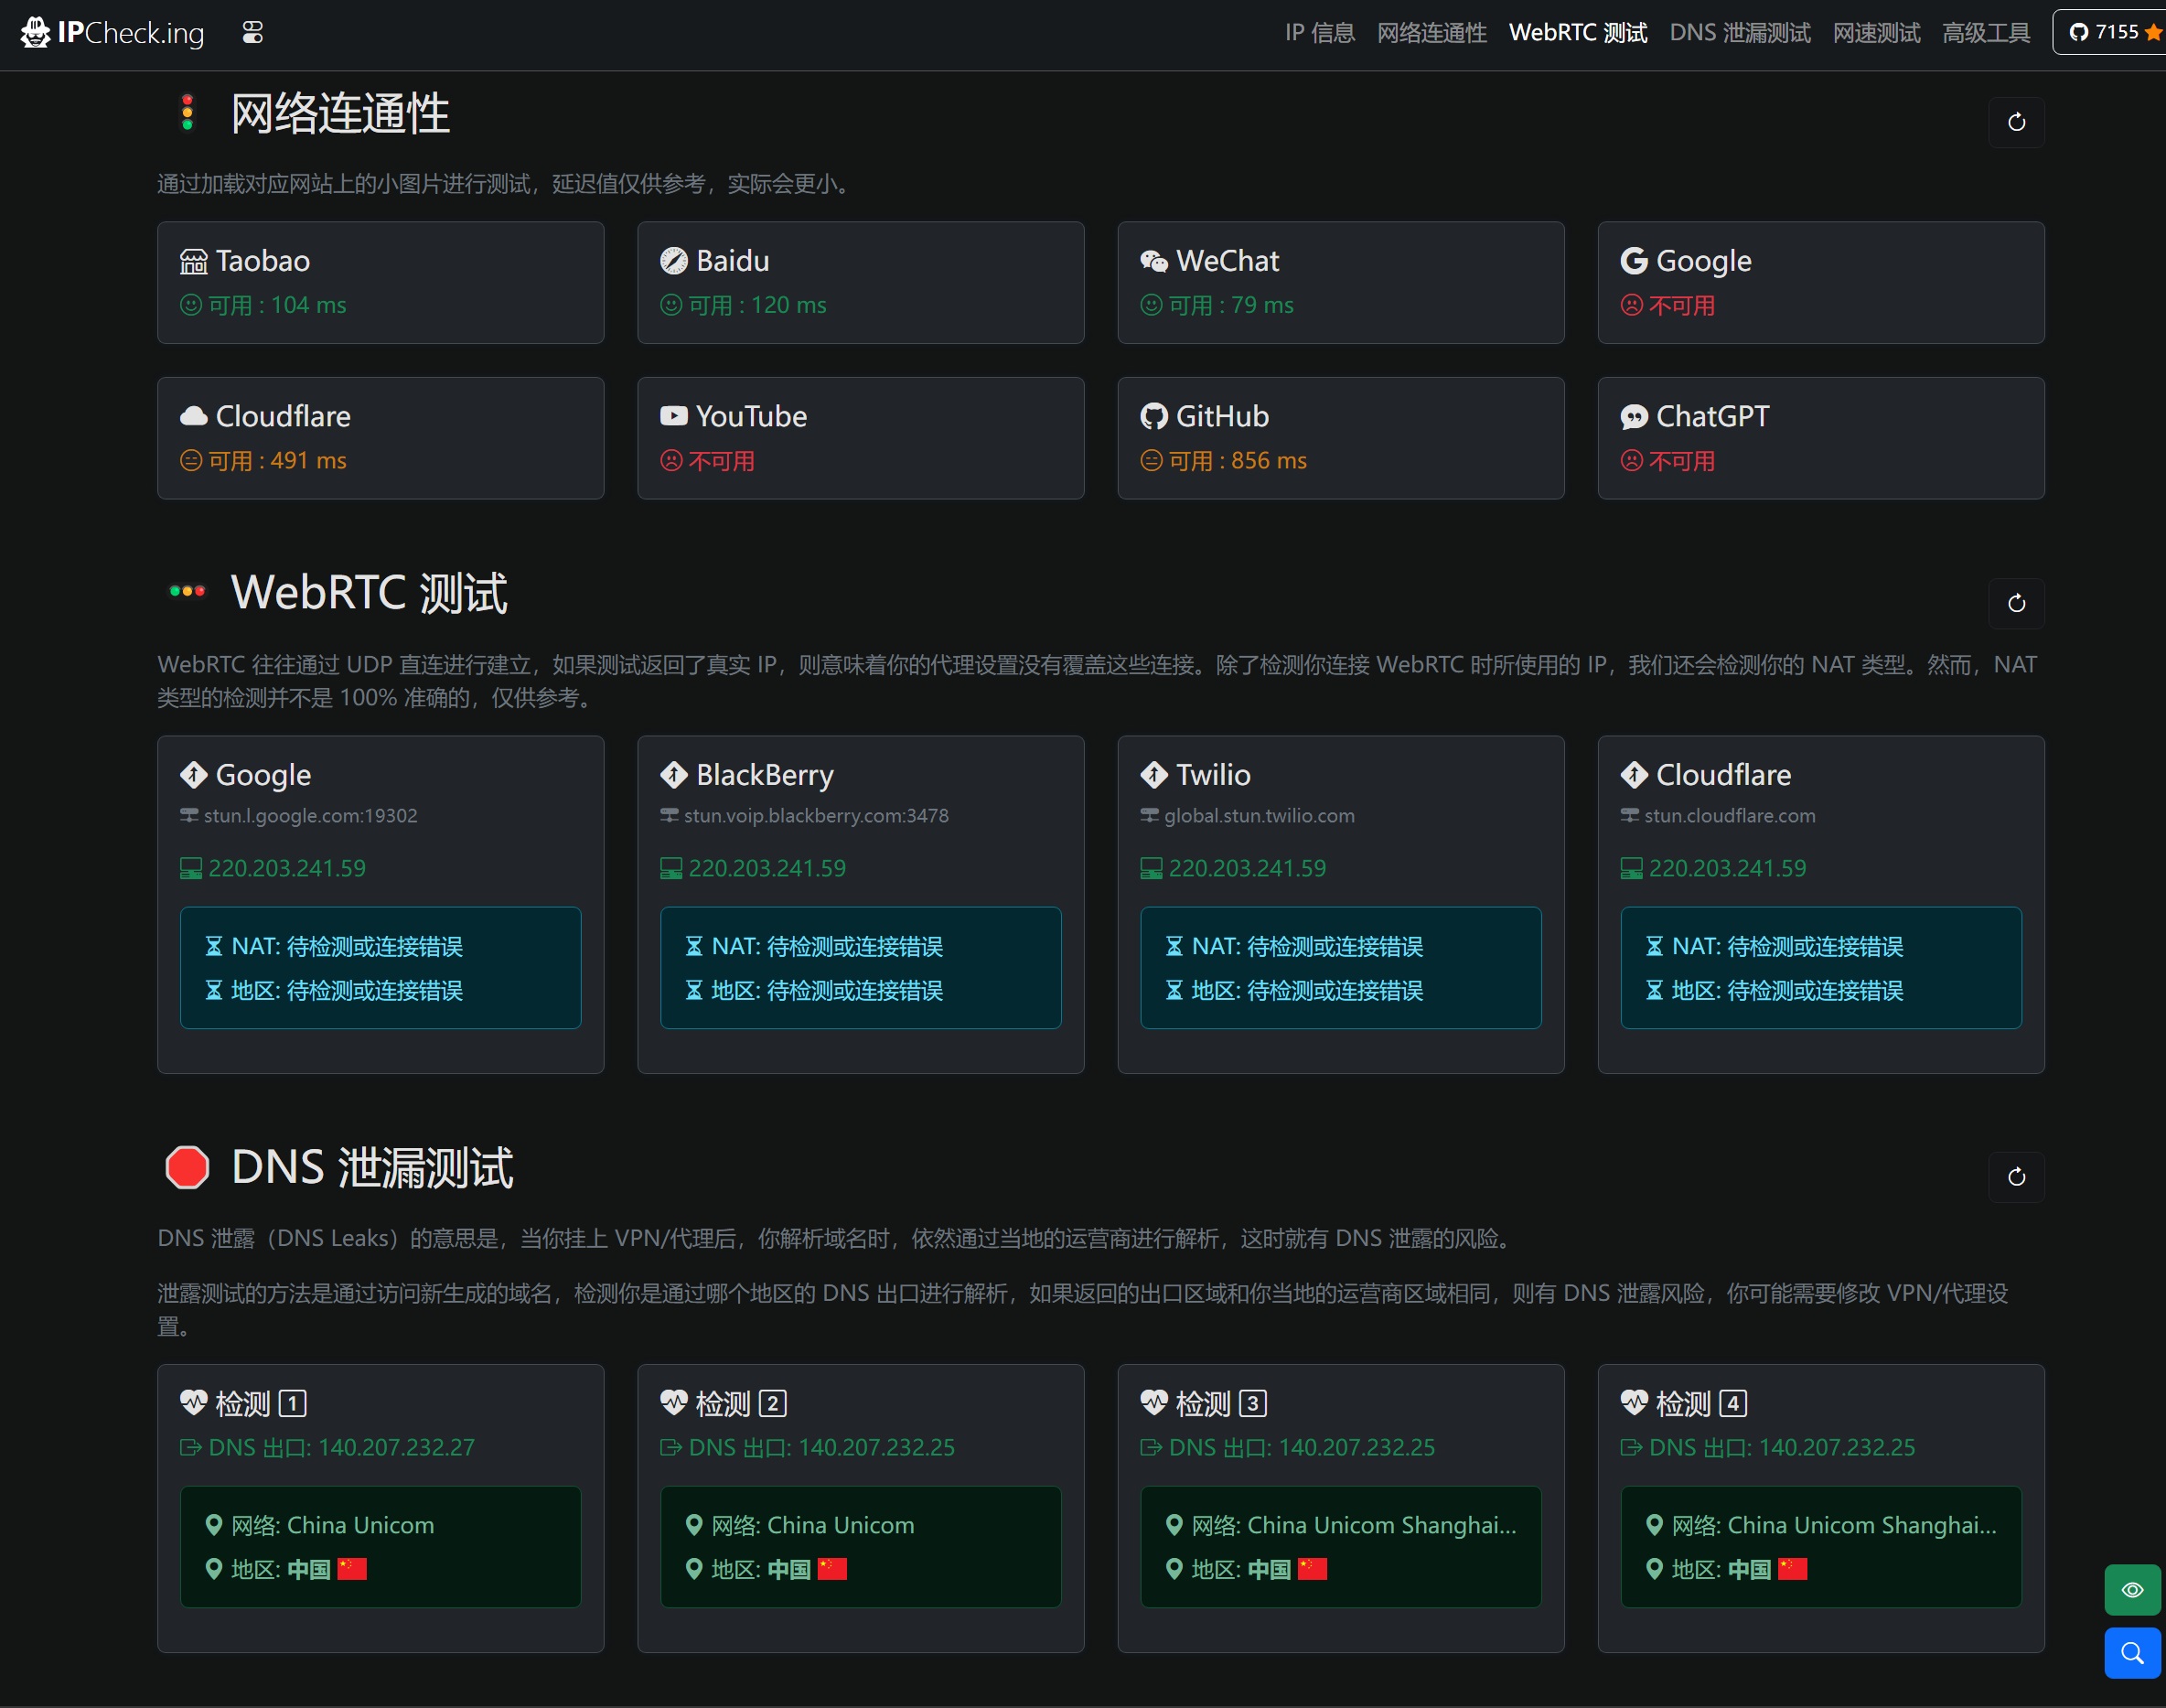
Task: Click the YouTube connectivity card icon
Action: (673, 416)
